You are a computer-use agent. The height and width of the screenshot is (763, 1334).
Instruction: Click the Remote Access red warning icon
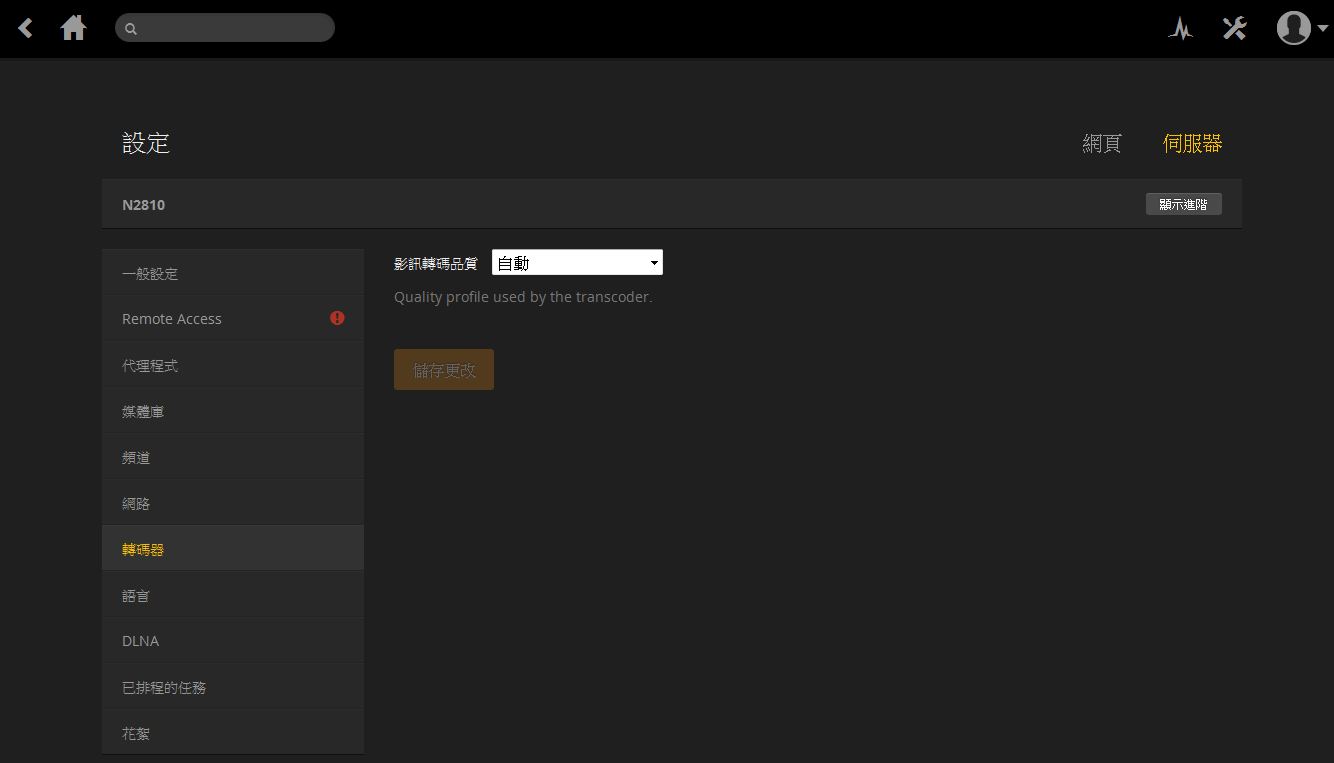337,318
